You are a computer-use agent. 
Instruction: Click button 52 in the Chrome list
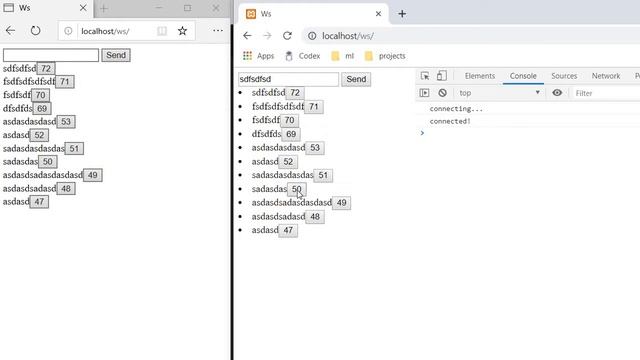pyautogui.click(x=288, y=162)
